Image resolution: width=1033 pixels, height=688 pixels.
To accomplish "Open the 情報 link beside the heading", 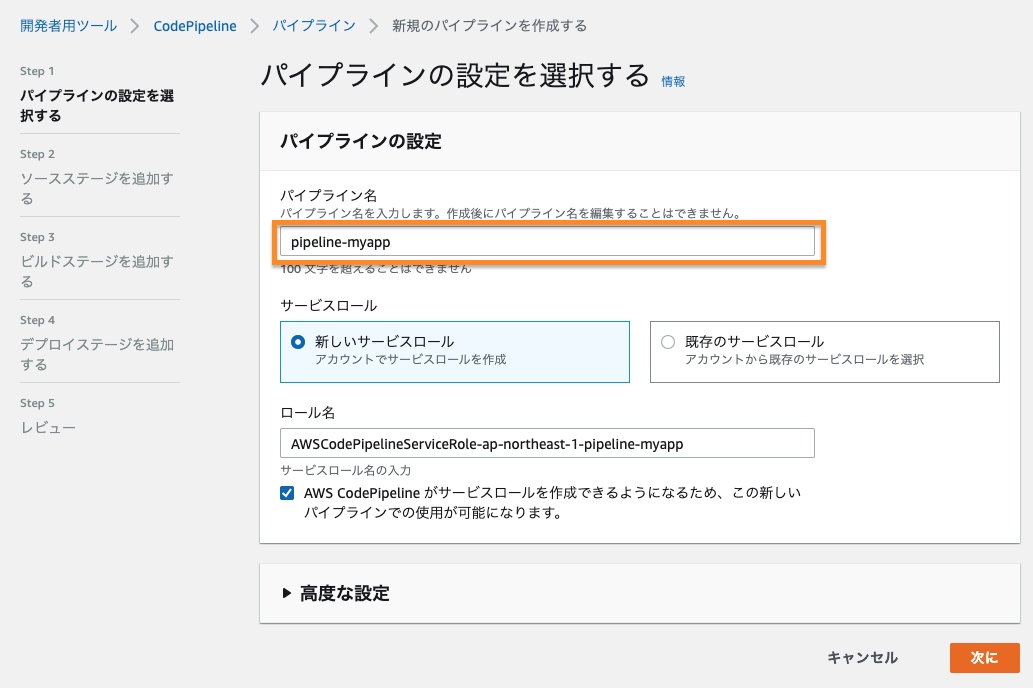I will click(x=673, y=82).
